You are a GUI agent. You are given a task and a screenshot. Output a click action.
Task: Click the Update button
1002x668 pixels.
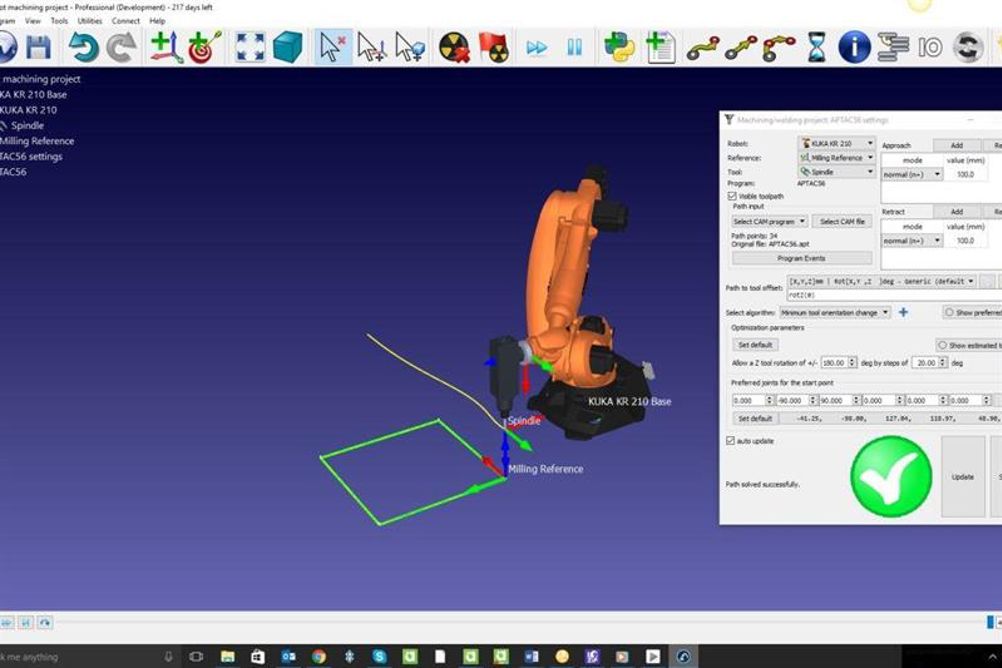click(x=963, y=477)
